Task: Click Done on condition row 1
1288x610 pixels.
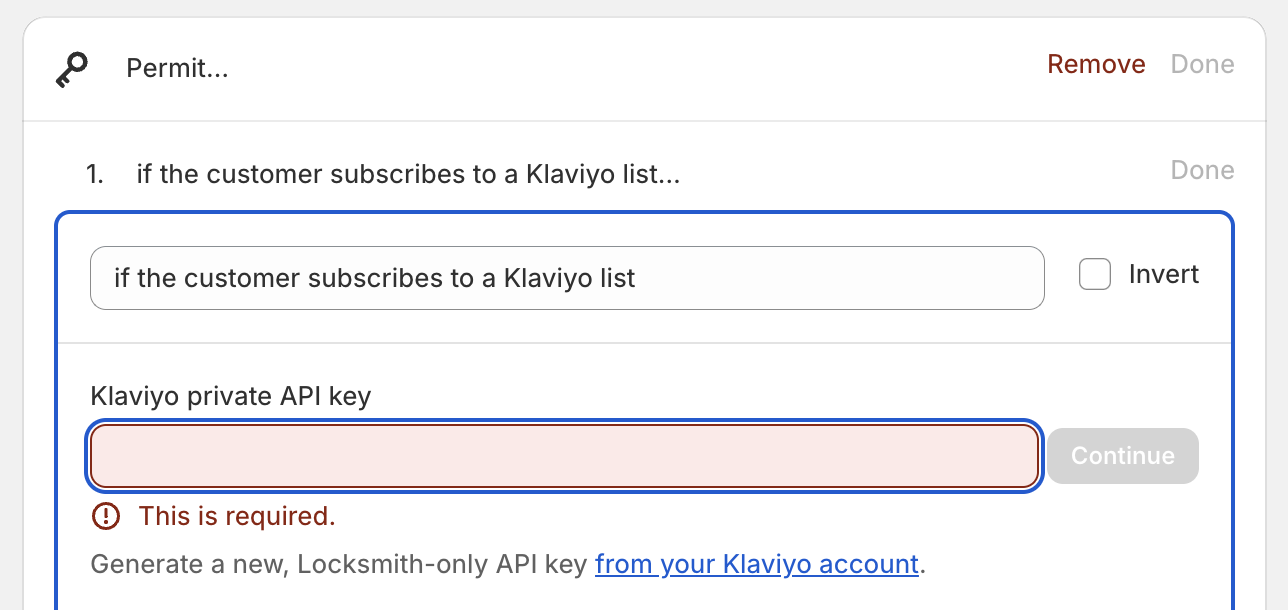Action: (1203, 170)
